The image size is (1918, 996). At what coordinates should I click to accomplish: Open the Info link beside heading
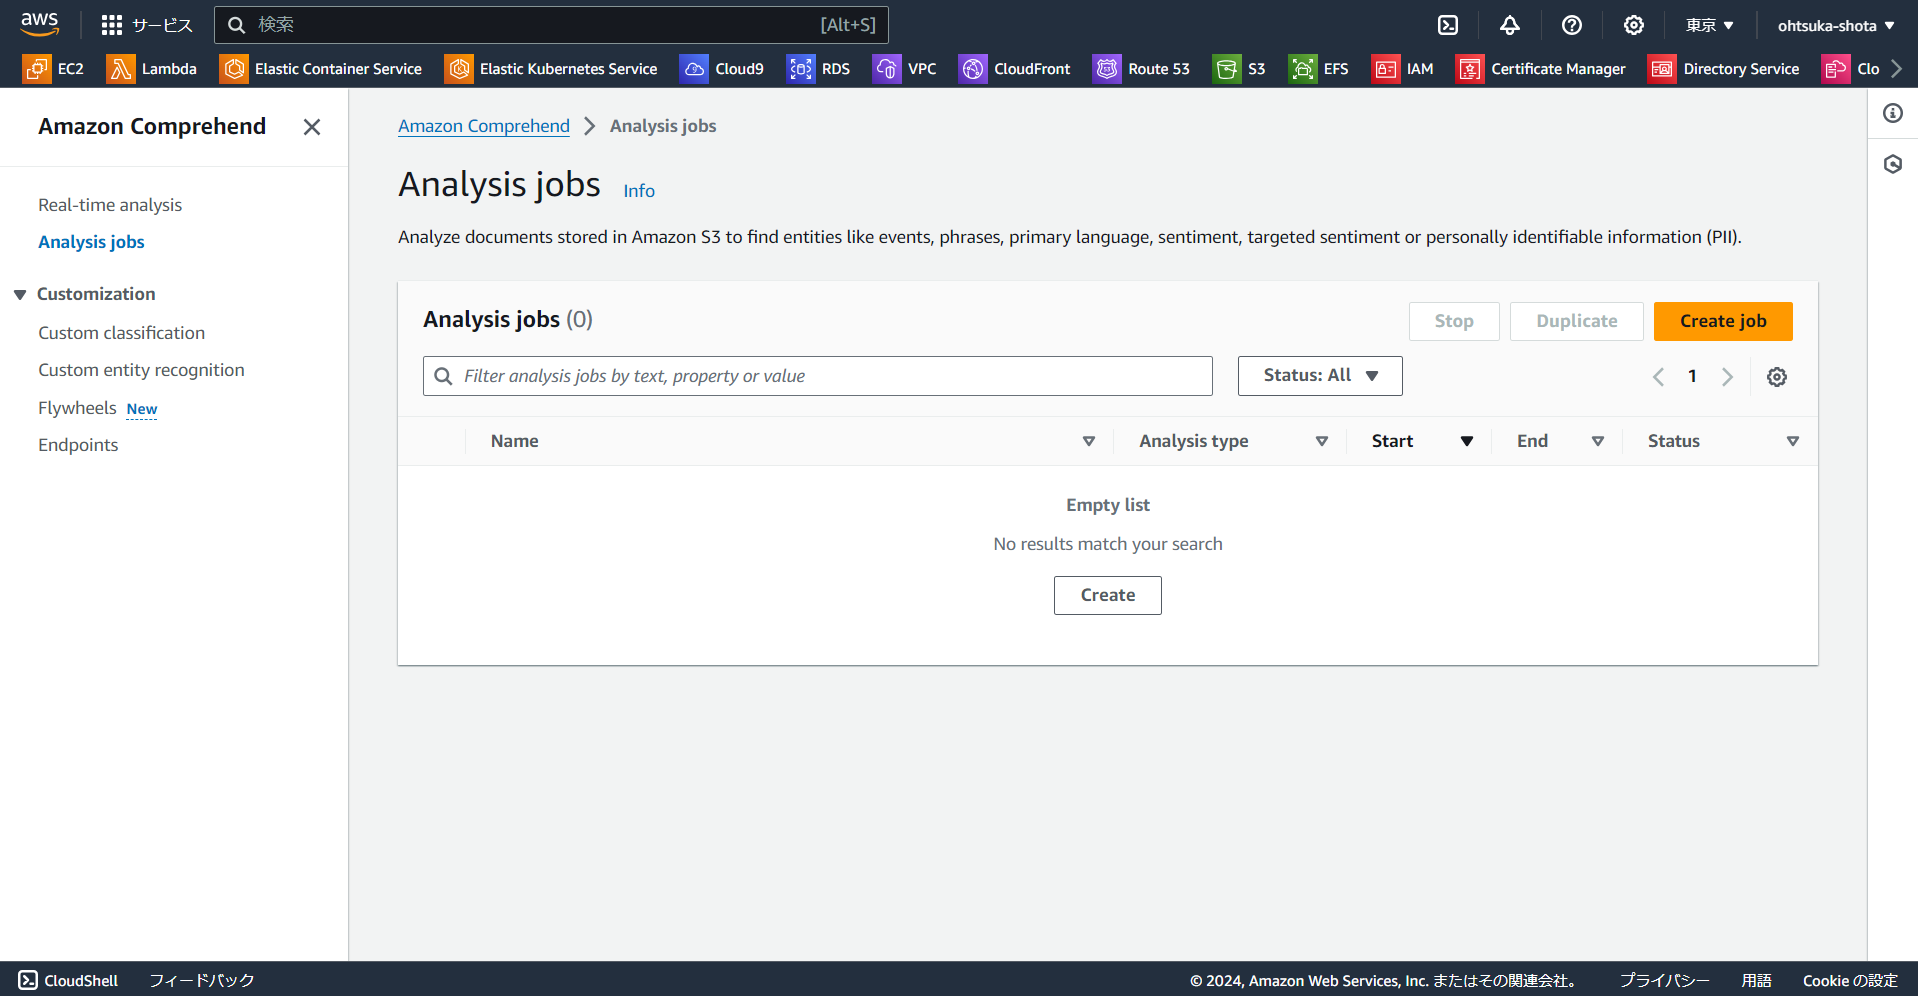pyautogui.click(x=639, y=191)
